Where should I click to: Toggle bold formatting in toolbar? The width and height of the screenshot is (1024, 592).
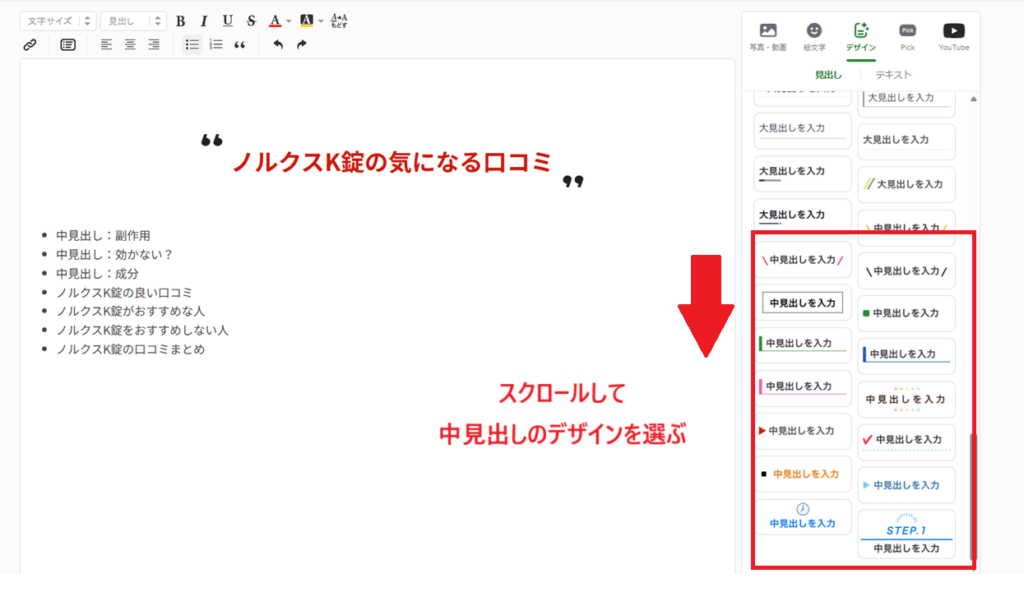[x=180, y=21]
